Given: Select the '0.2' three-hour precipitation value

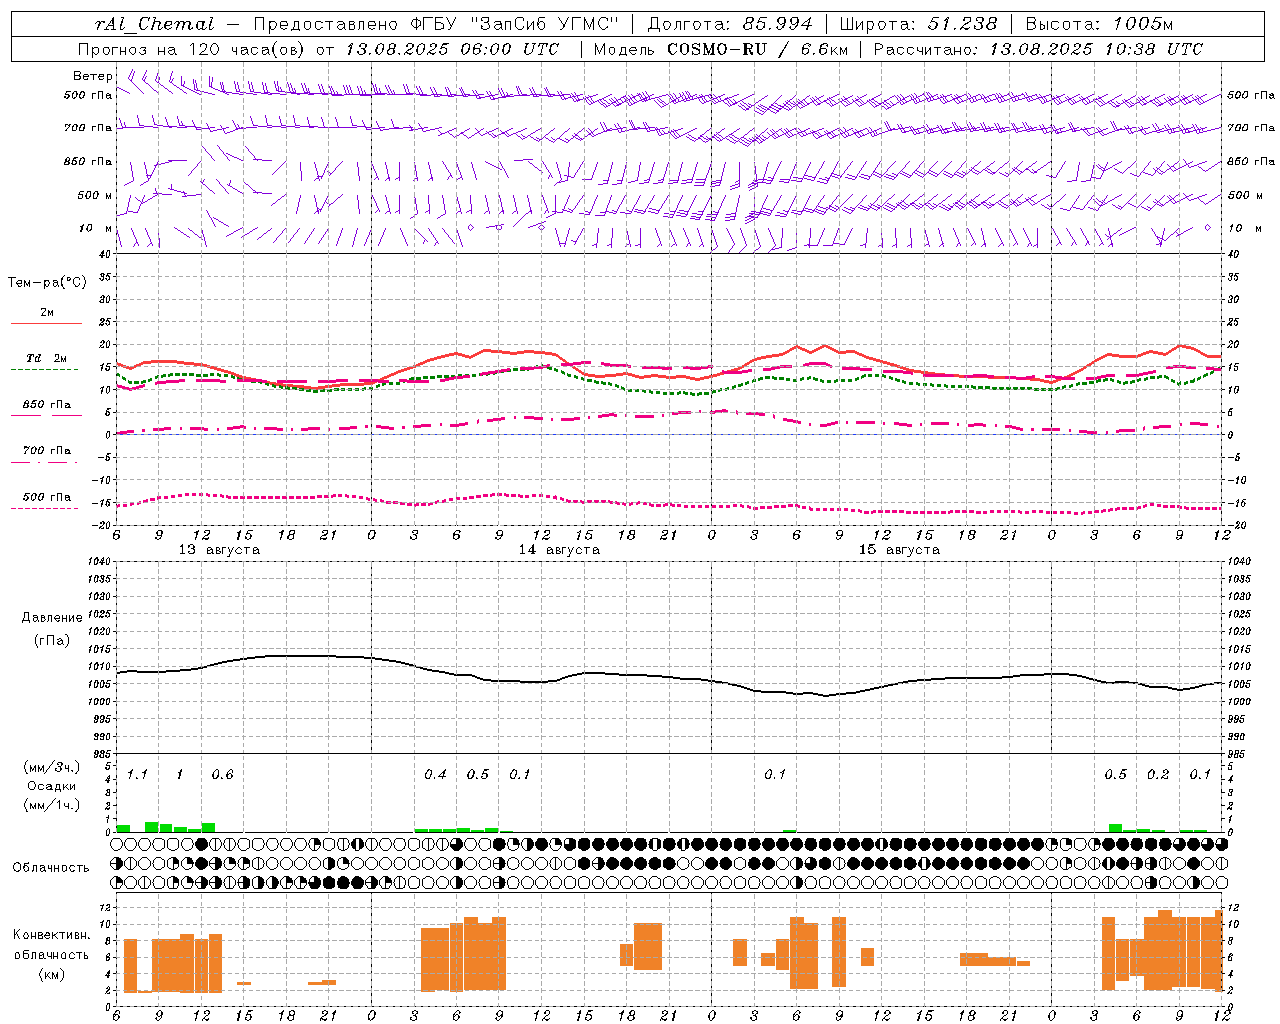Looking at the screenshot, I should 1158,774.
